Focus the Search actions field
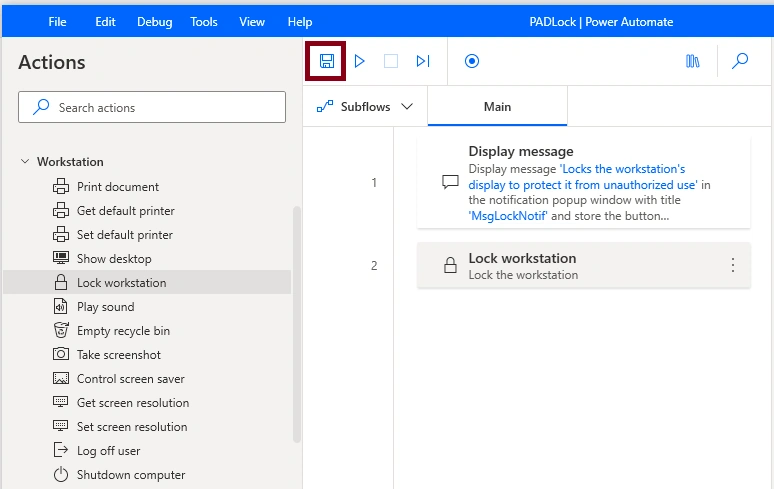The image size is (774, 489). click(x=152, y=107)
